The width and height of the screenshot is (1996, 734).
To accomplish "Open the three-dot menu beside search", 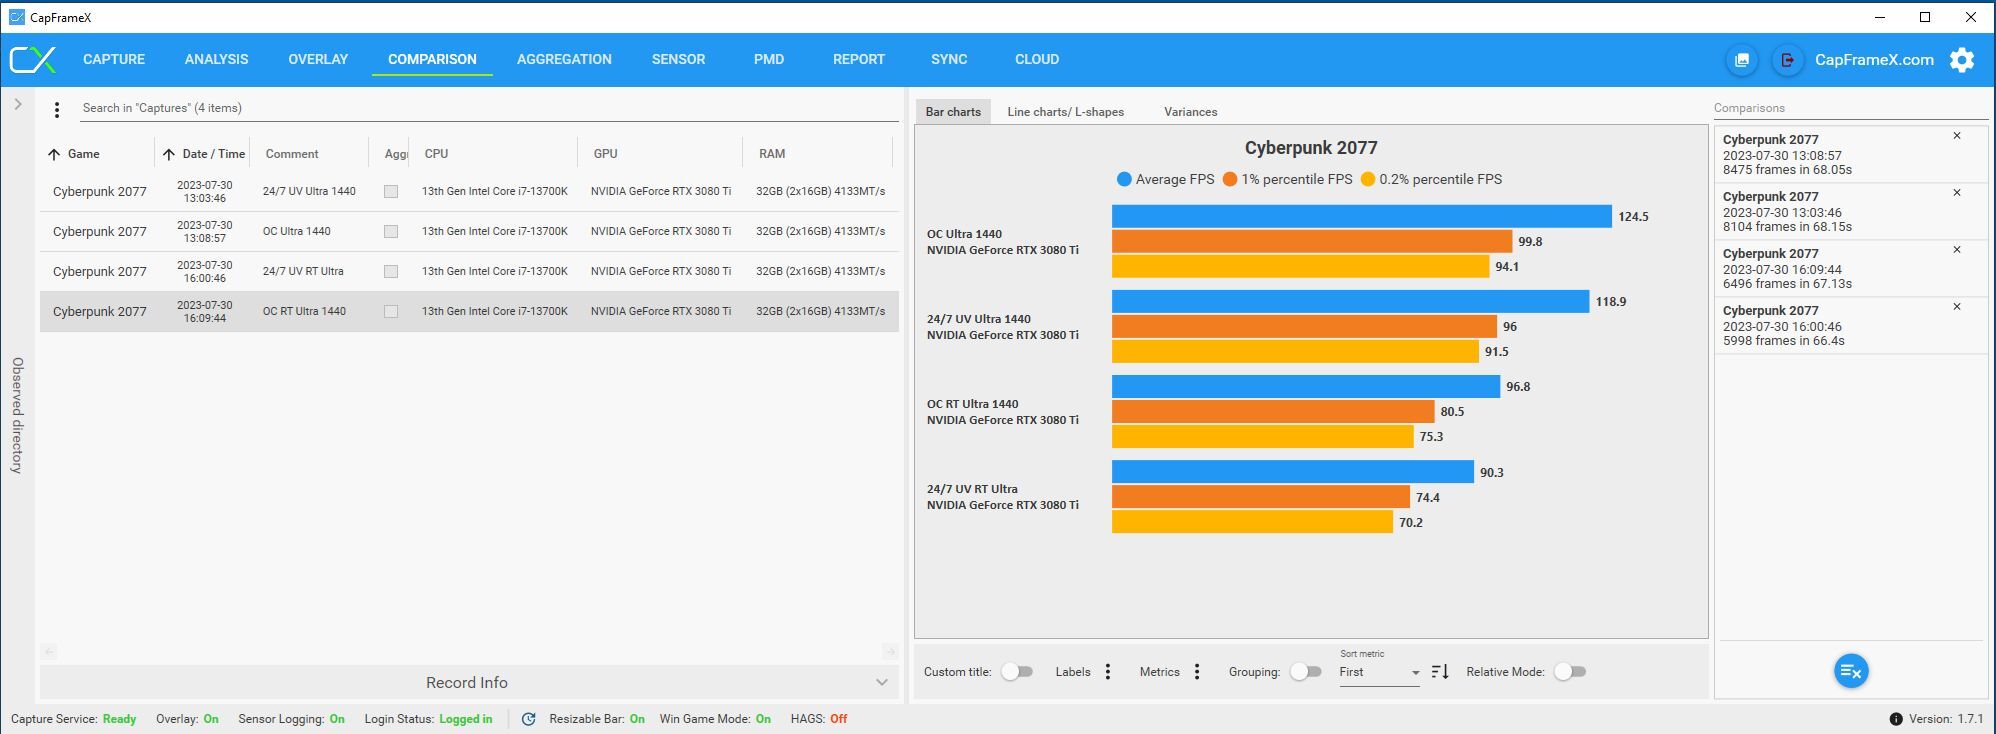I will [57, 110].
